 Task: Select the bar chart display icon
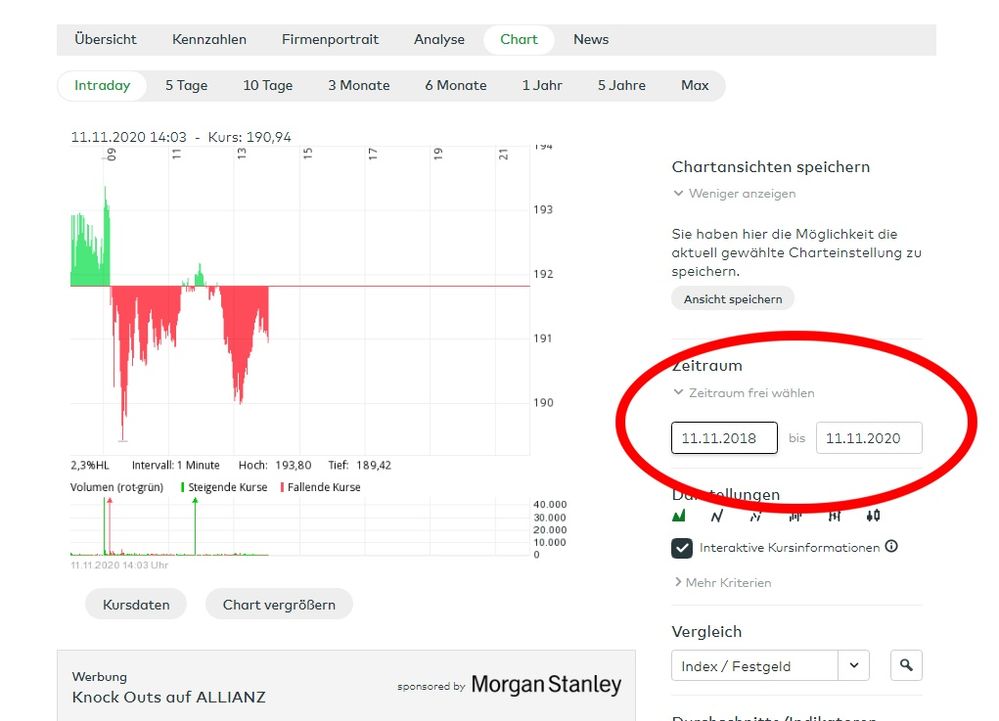[795, 516]
